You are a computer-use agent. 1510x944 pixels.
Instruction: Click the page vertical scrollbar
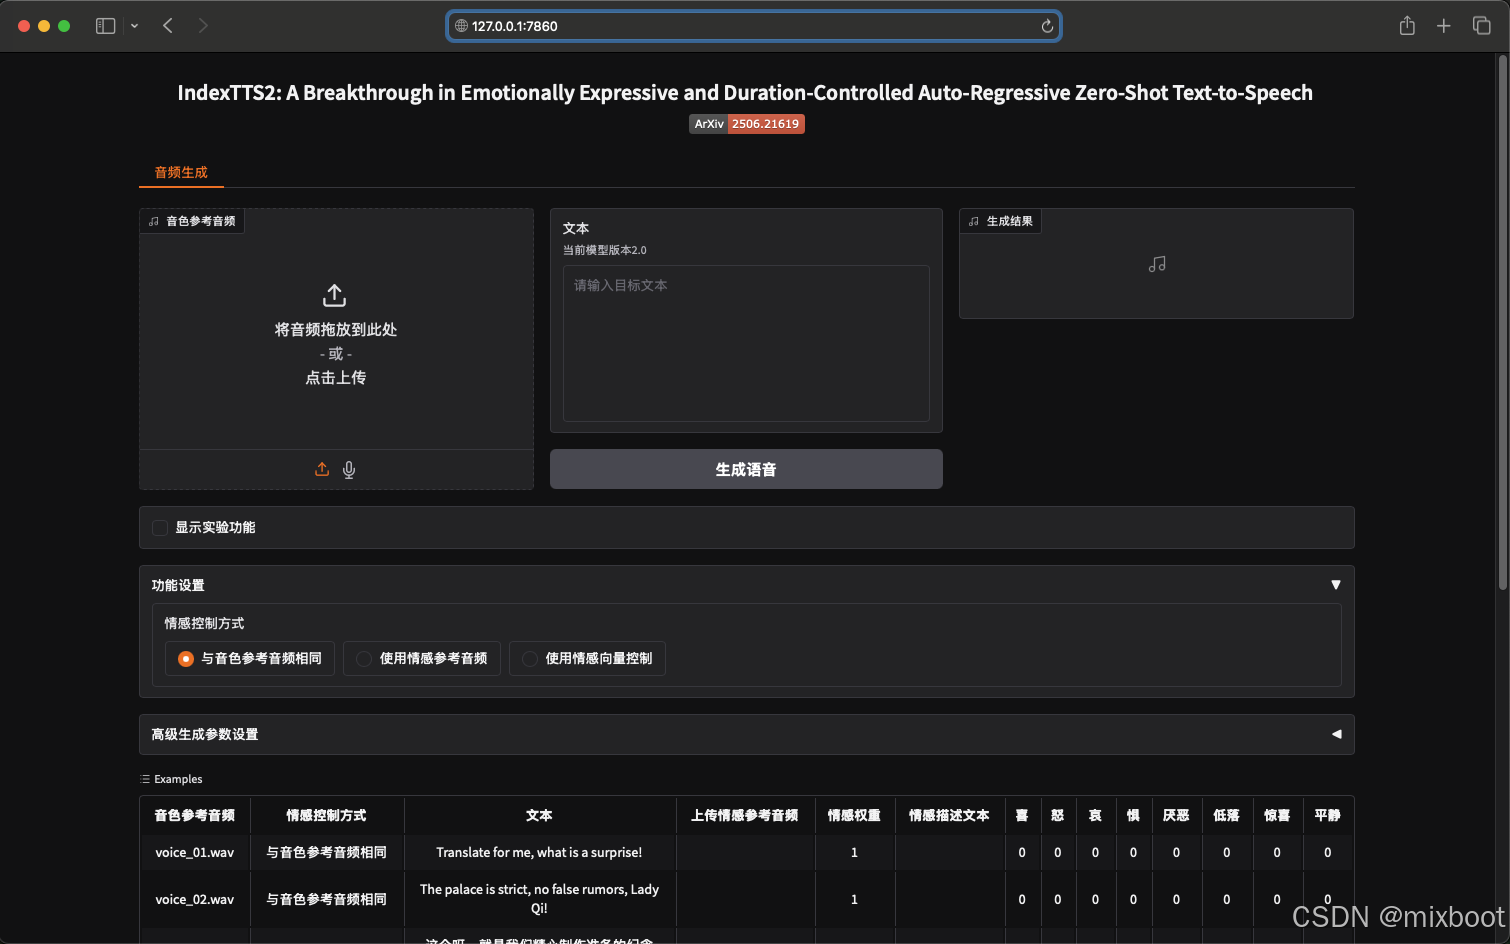[x=1502, y=322]
